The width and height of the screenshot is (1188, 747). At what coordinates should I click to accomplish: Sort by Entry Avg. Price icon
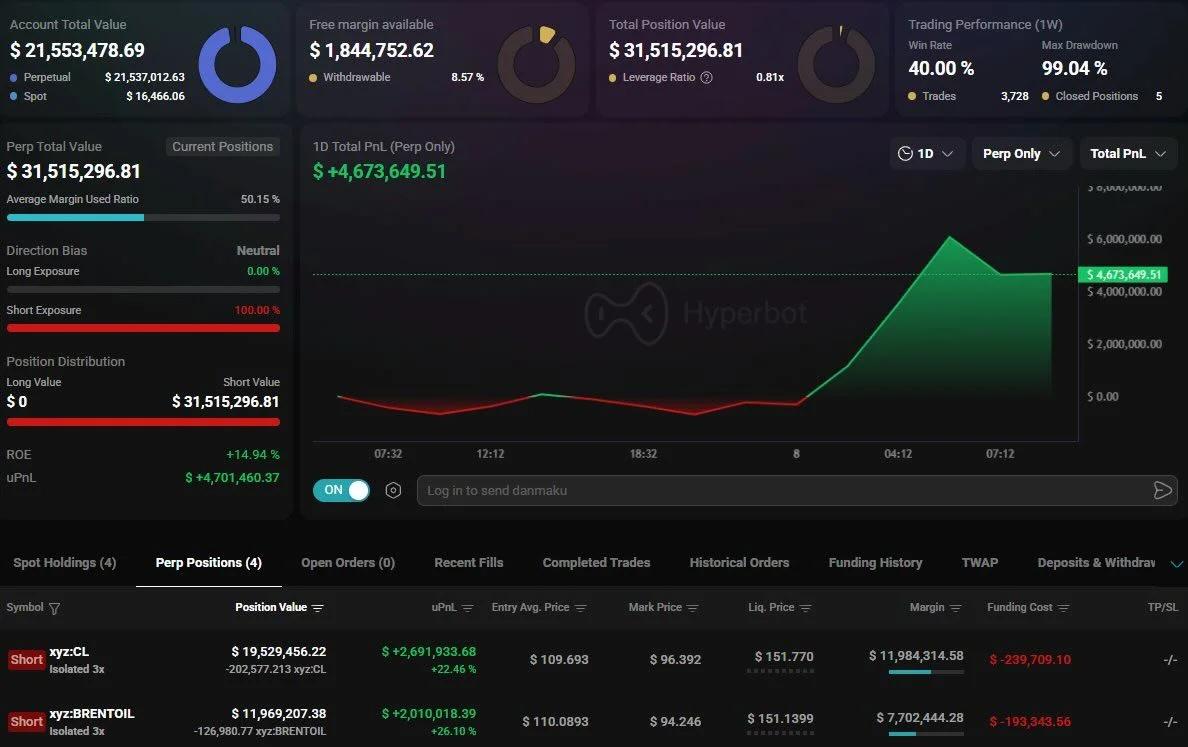[x=581, y=608]
